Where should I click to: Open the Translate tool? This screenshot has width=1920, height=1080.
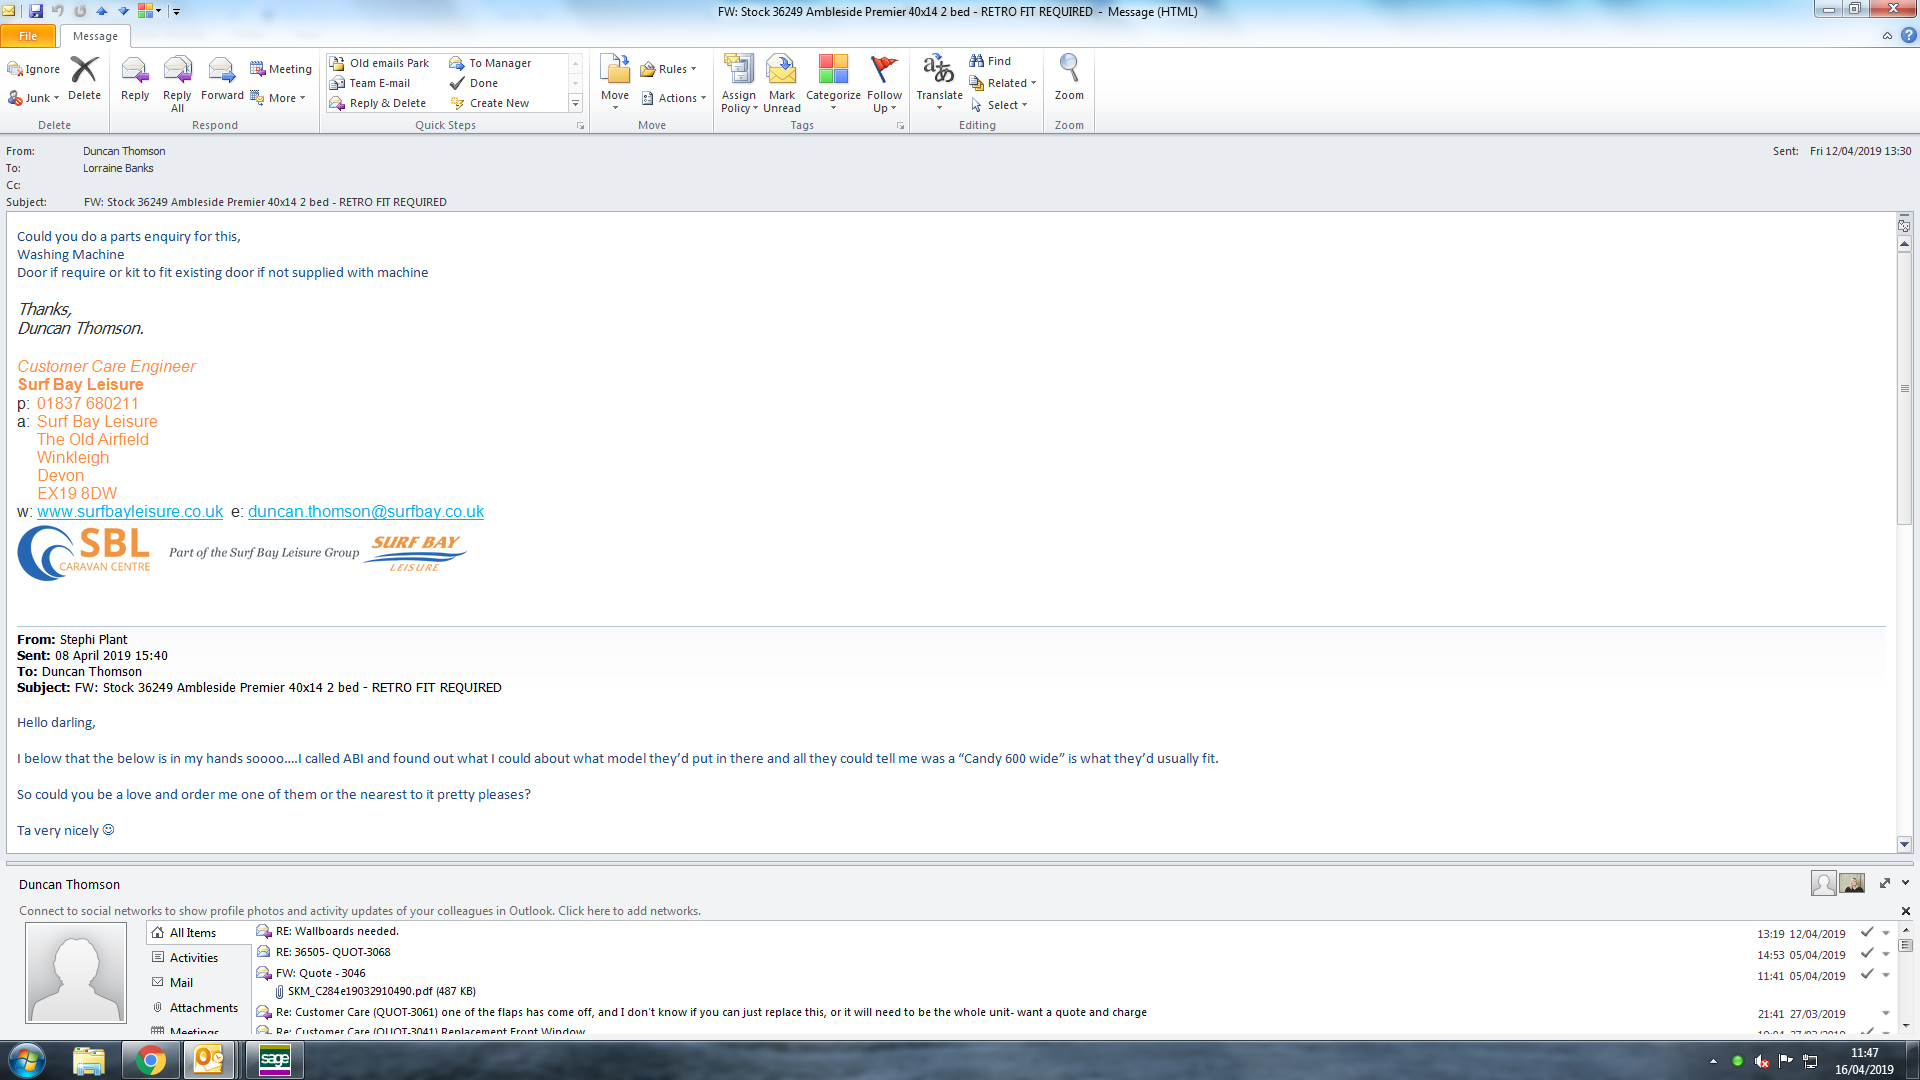[938, 72]
